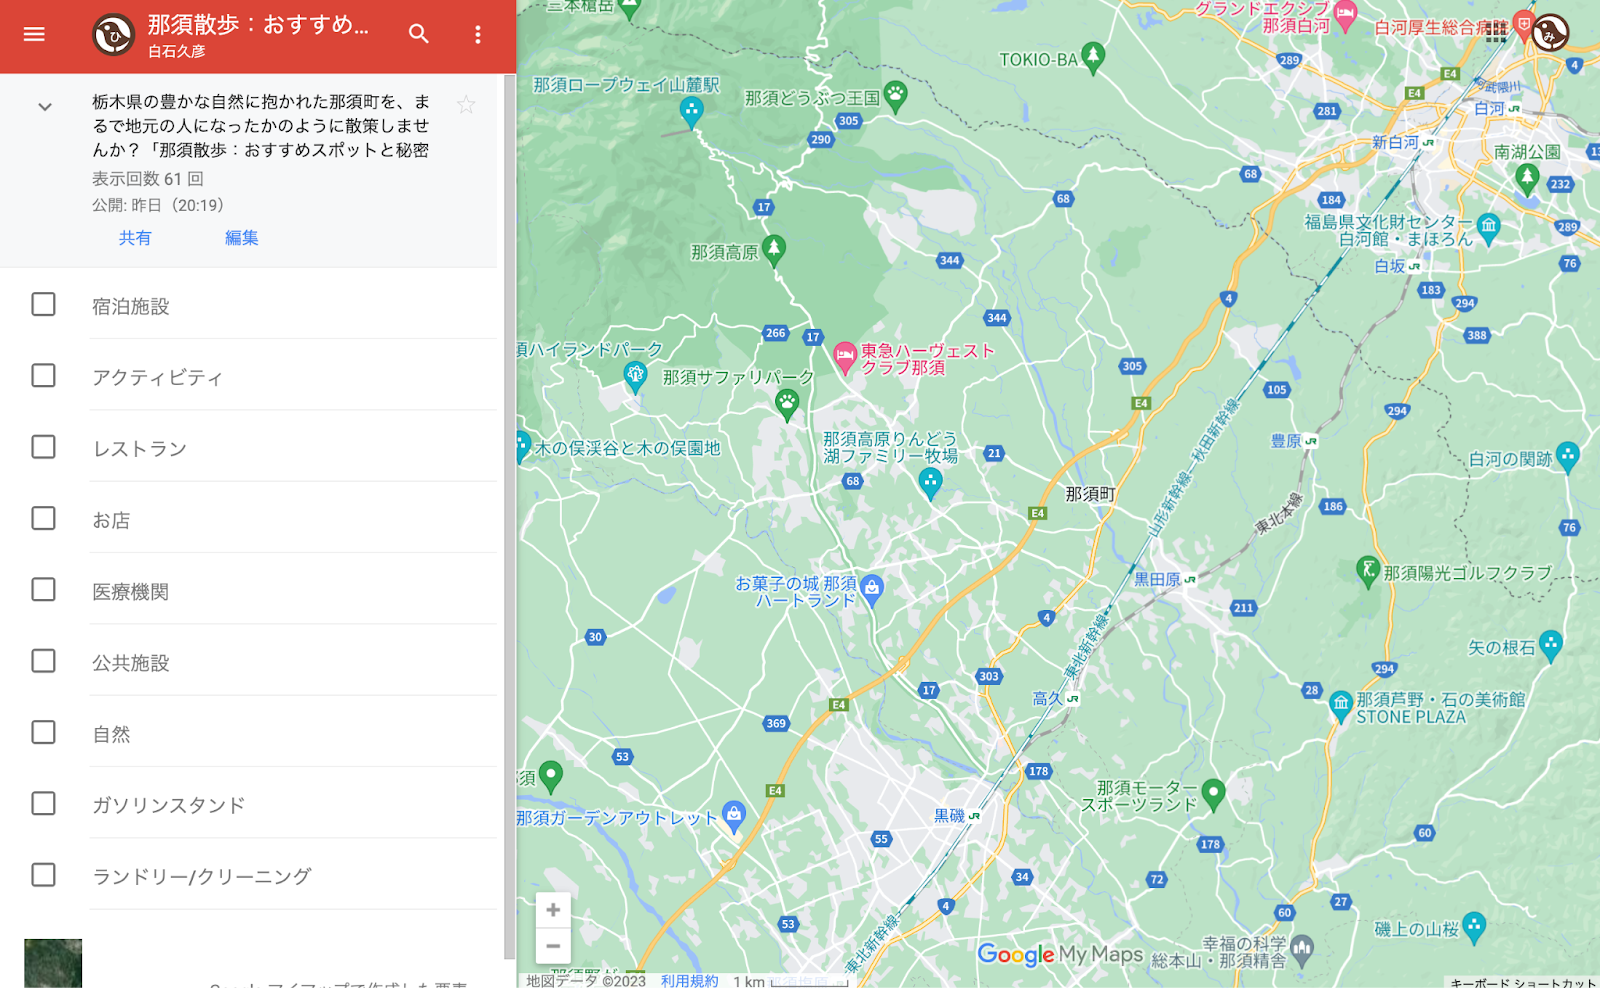Click the STONE PLAZA museum marker
Image resolution: width=1600 pixels, height=988 pixels.
tap(1341, 706)
